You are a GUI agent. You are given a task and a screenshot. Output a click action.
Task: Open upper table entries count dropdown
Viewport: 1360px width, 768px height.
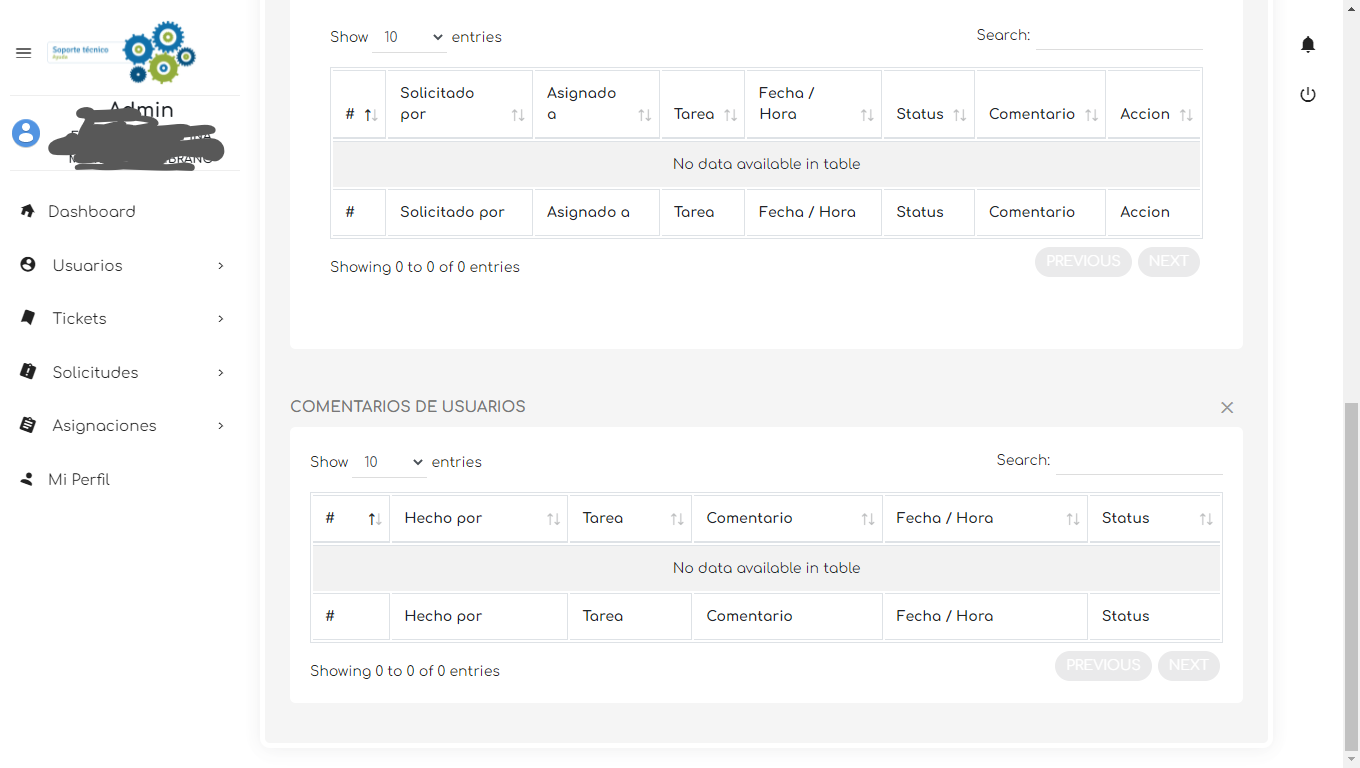[409, 37]
